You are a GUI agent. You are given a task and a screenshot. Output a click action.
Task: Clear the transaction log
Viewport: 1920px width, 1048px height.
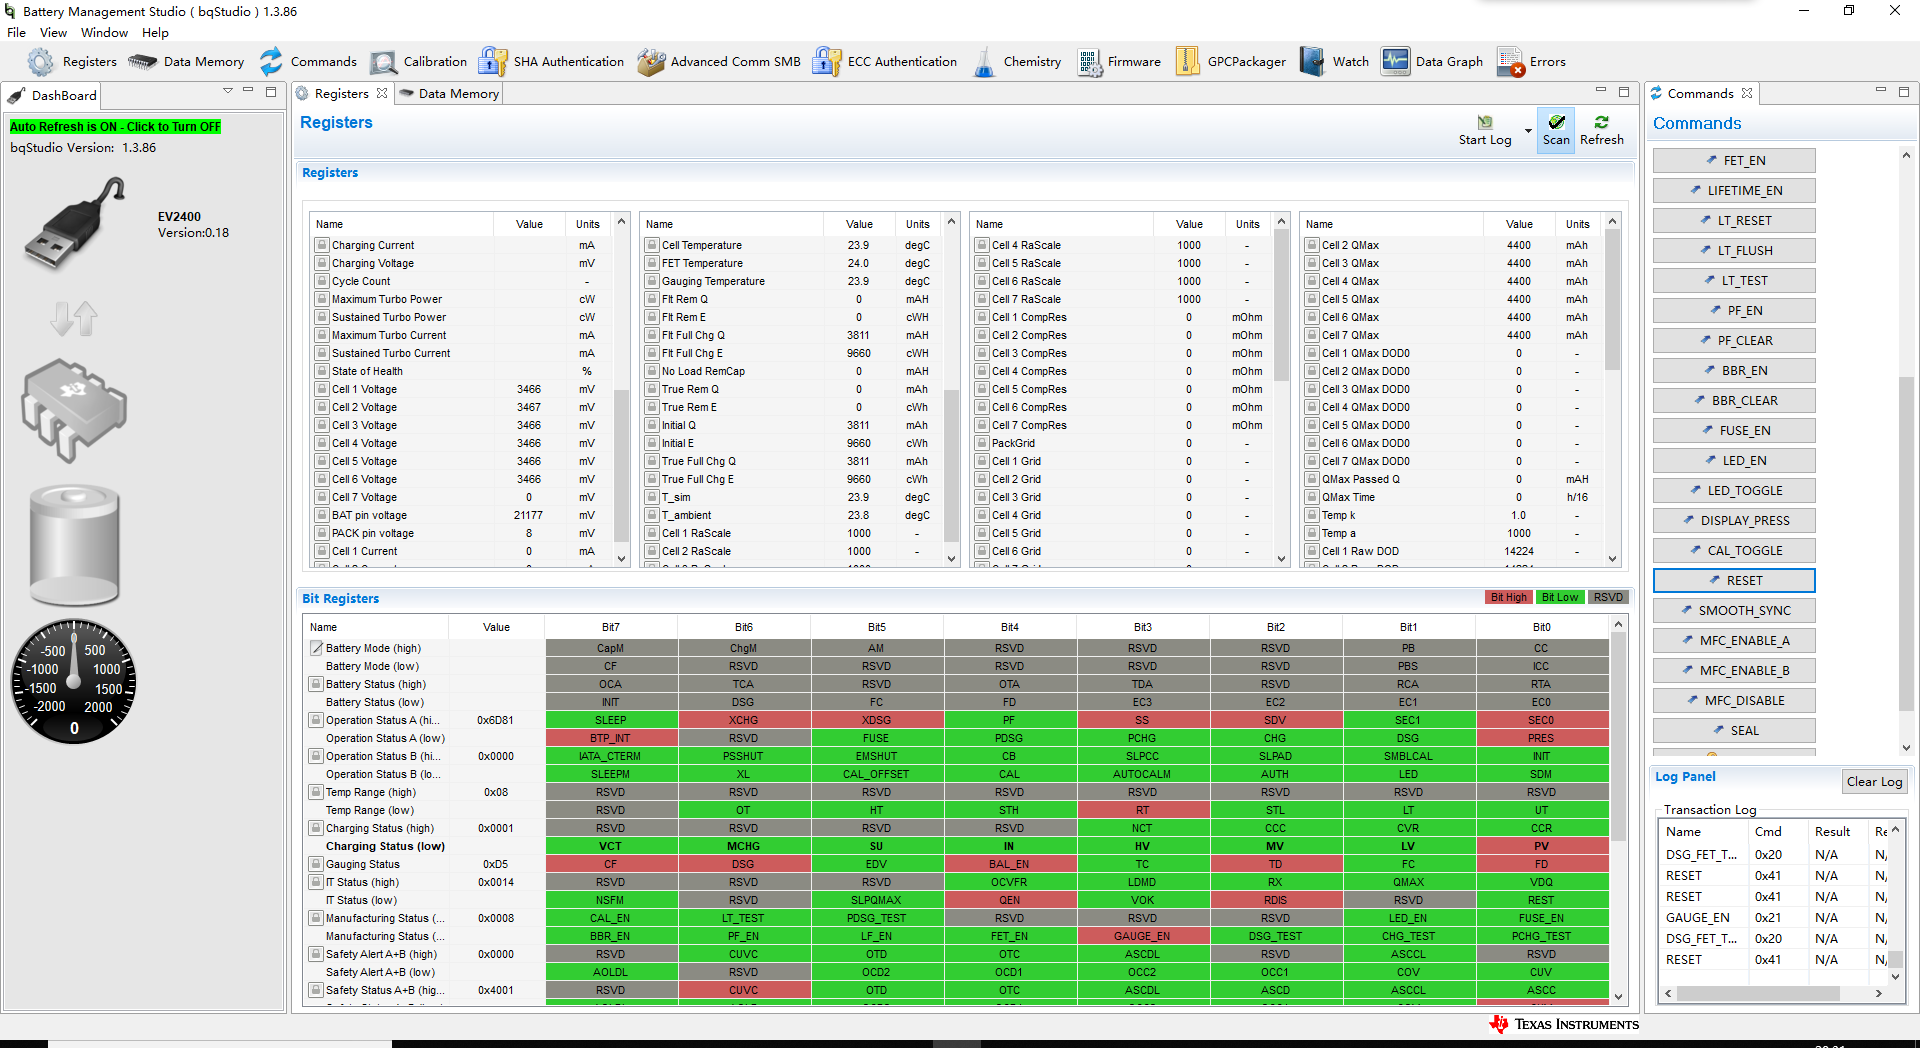[1874, 782]
